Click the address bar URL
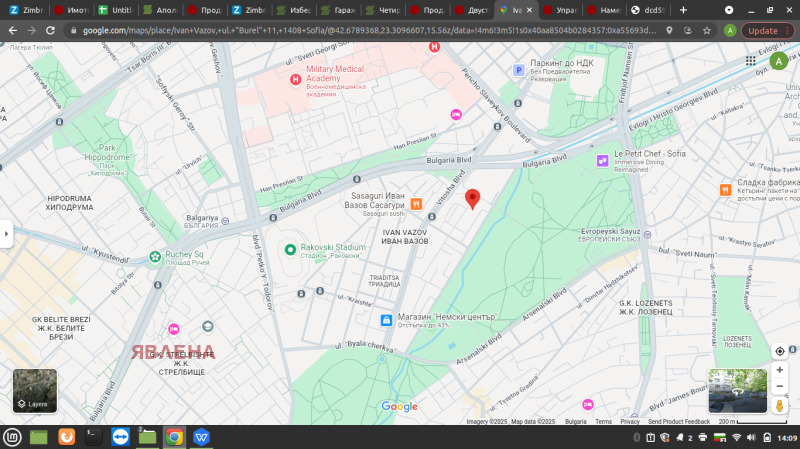This screenshot has height=449, width=800. pos(369,31)
